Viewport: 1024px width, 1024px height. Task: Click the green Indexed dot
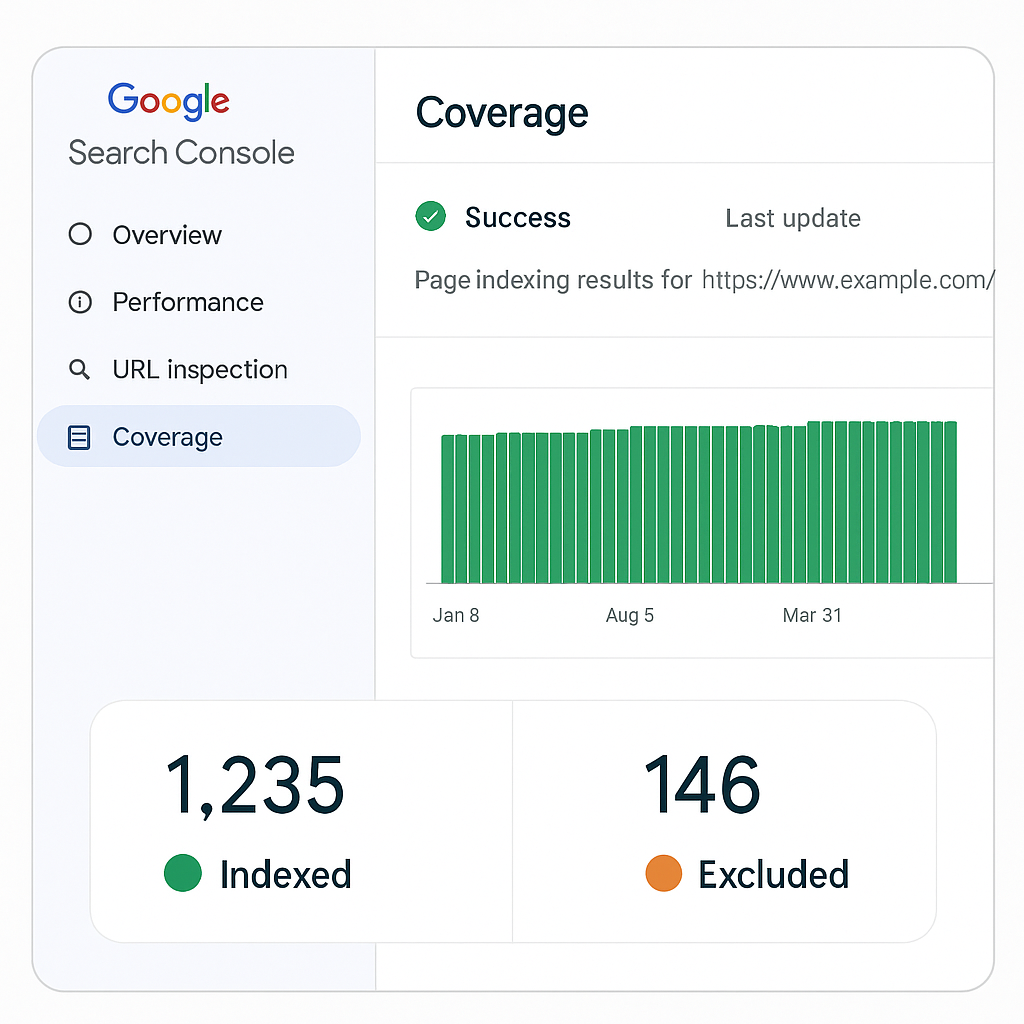(x=183, y=873)
